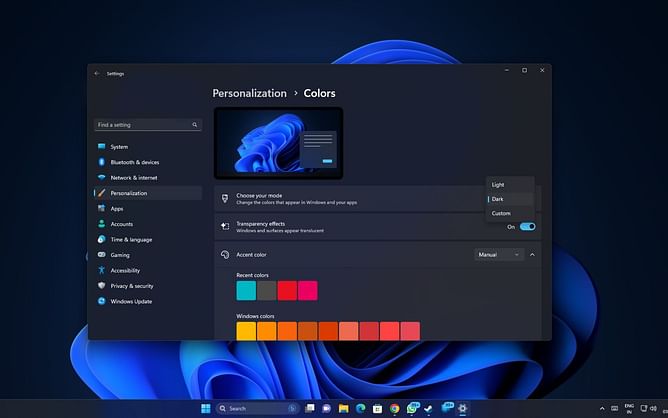This screenshot has height=418, width=668.
Task: Open Network & internet category
Action: click(147, 178)
